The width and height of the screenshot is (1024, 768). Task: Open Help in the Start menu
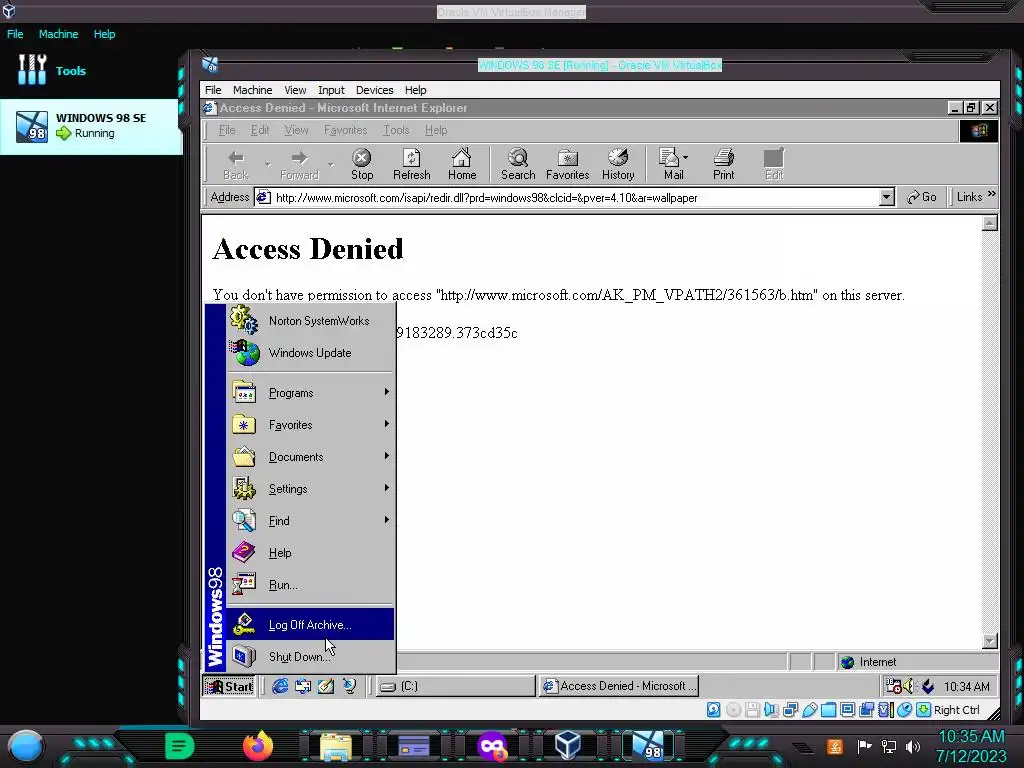tap(311, 552)
